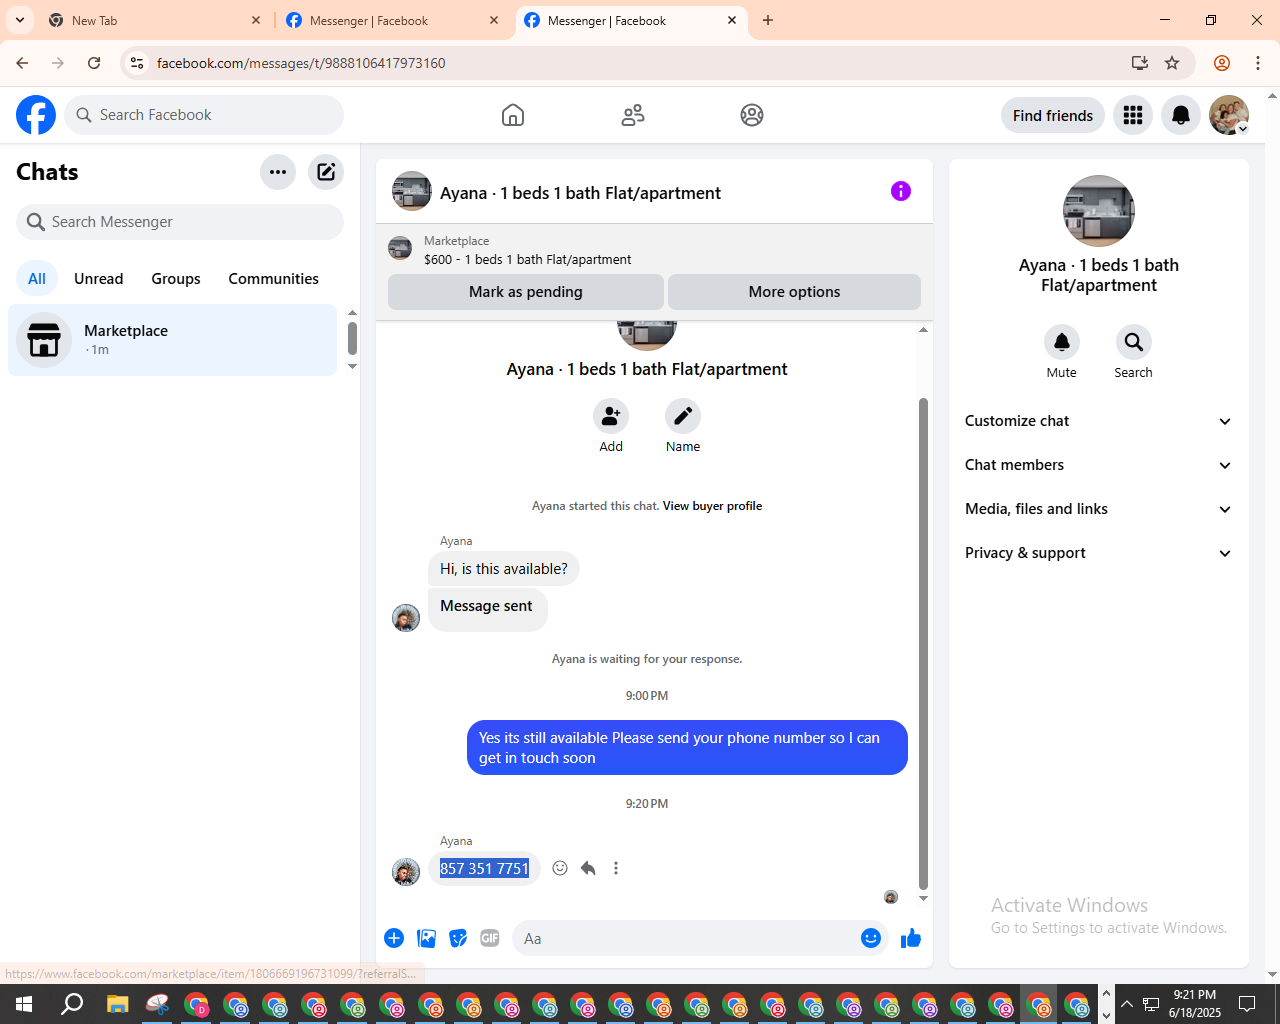
Task: Click the Facebook logo
Action: (x=36, y=115)
